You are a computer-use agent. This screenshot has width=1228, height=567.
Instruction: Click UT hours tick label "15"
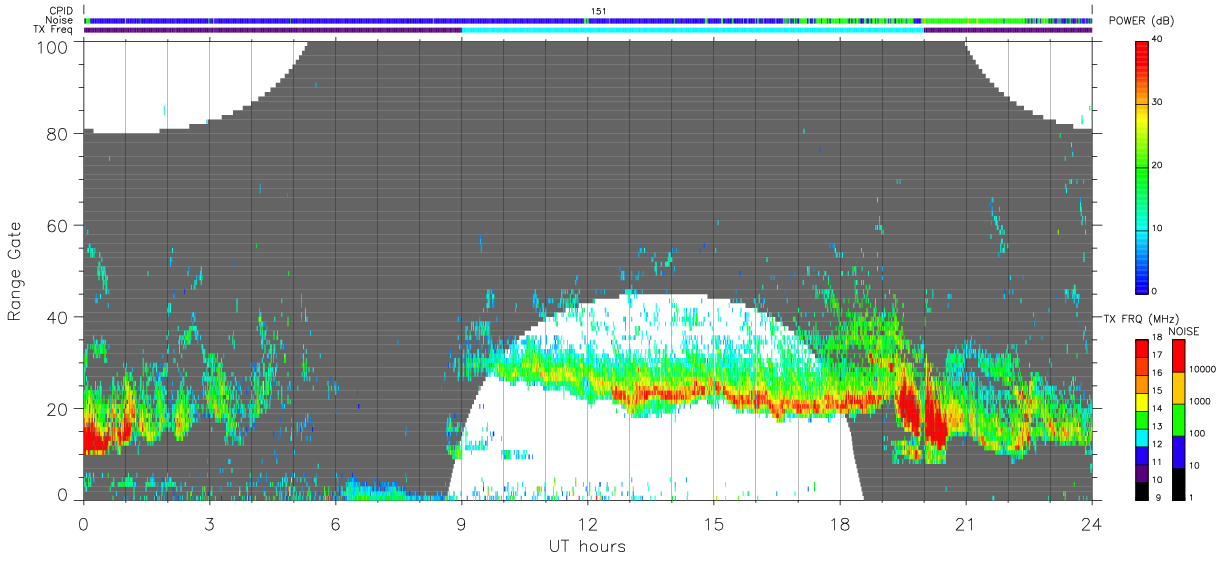(x=714, y=524)
